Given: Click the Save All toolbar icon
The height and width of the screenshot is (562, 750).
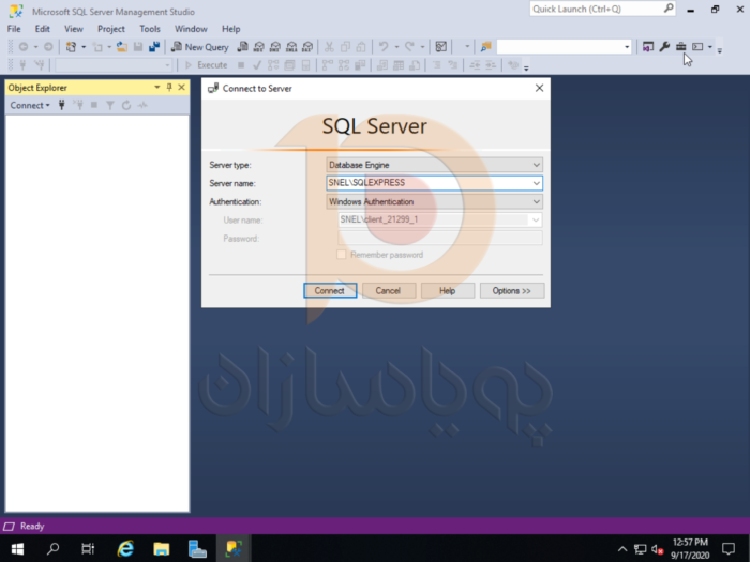Looking at the screenshot, I should [154, 47].
